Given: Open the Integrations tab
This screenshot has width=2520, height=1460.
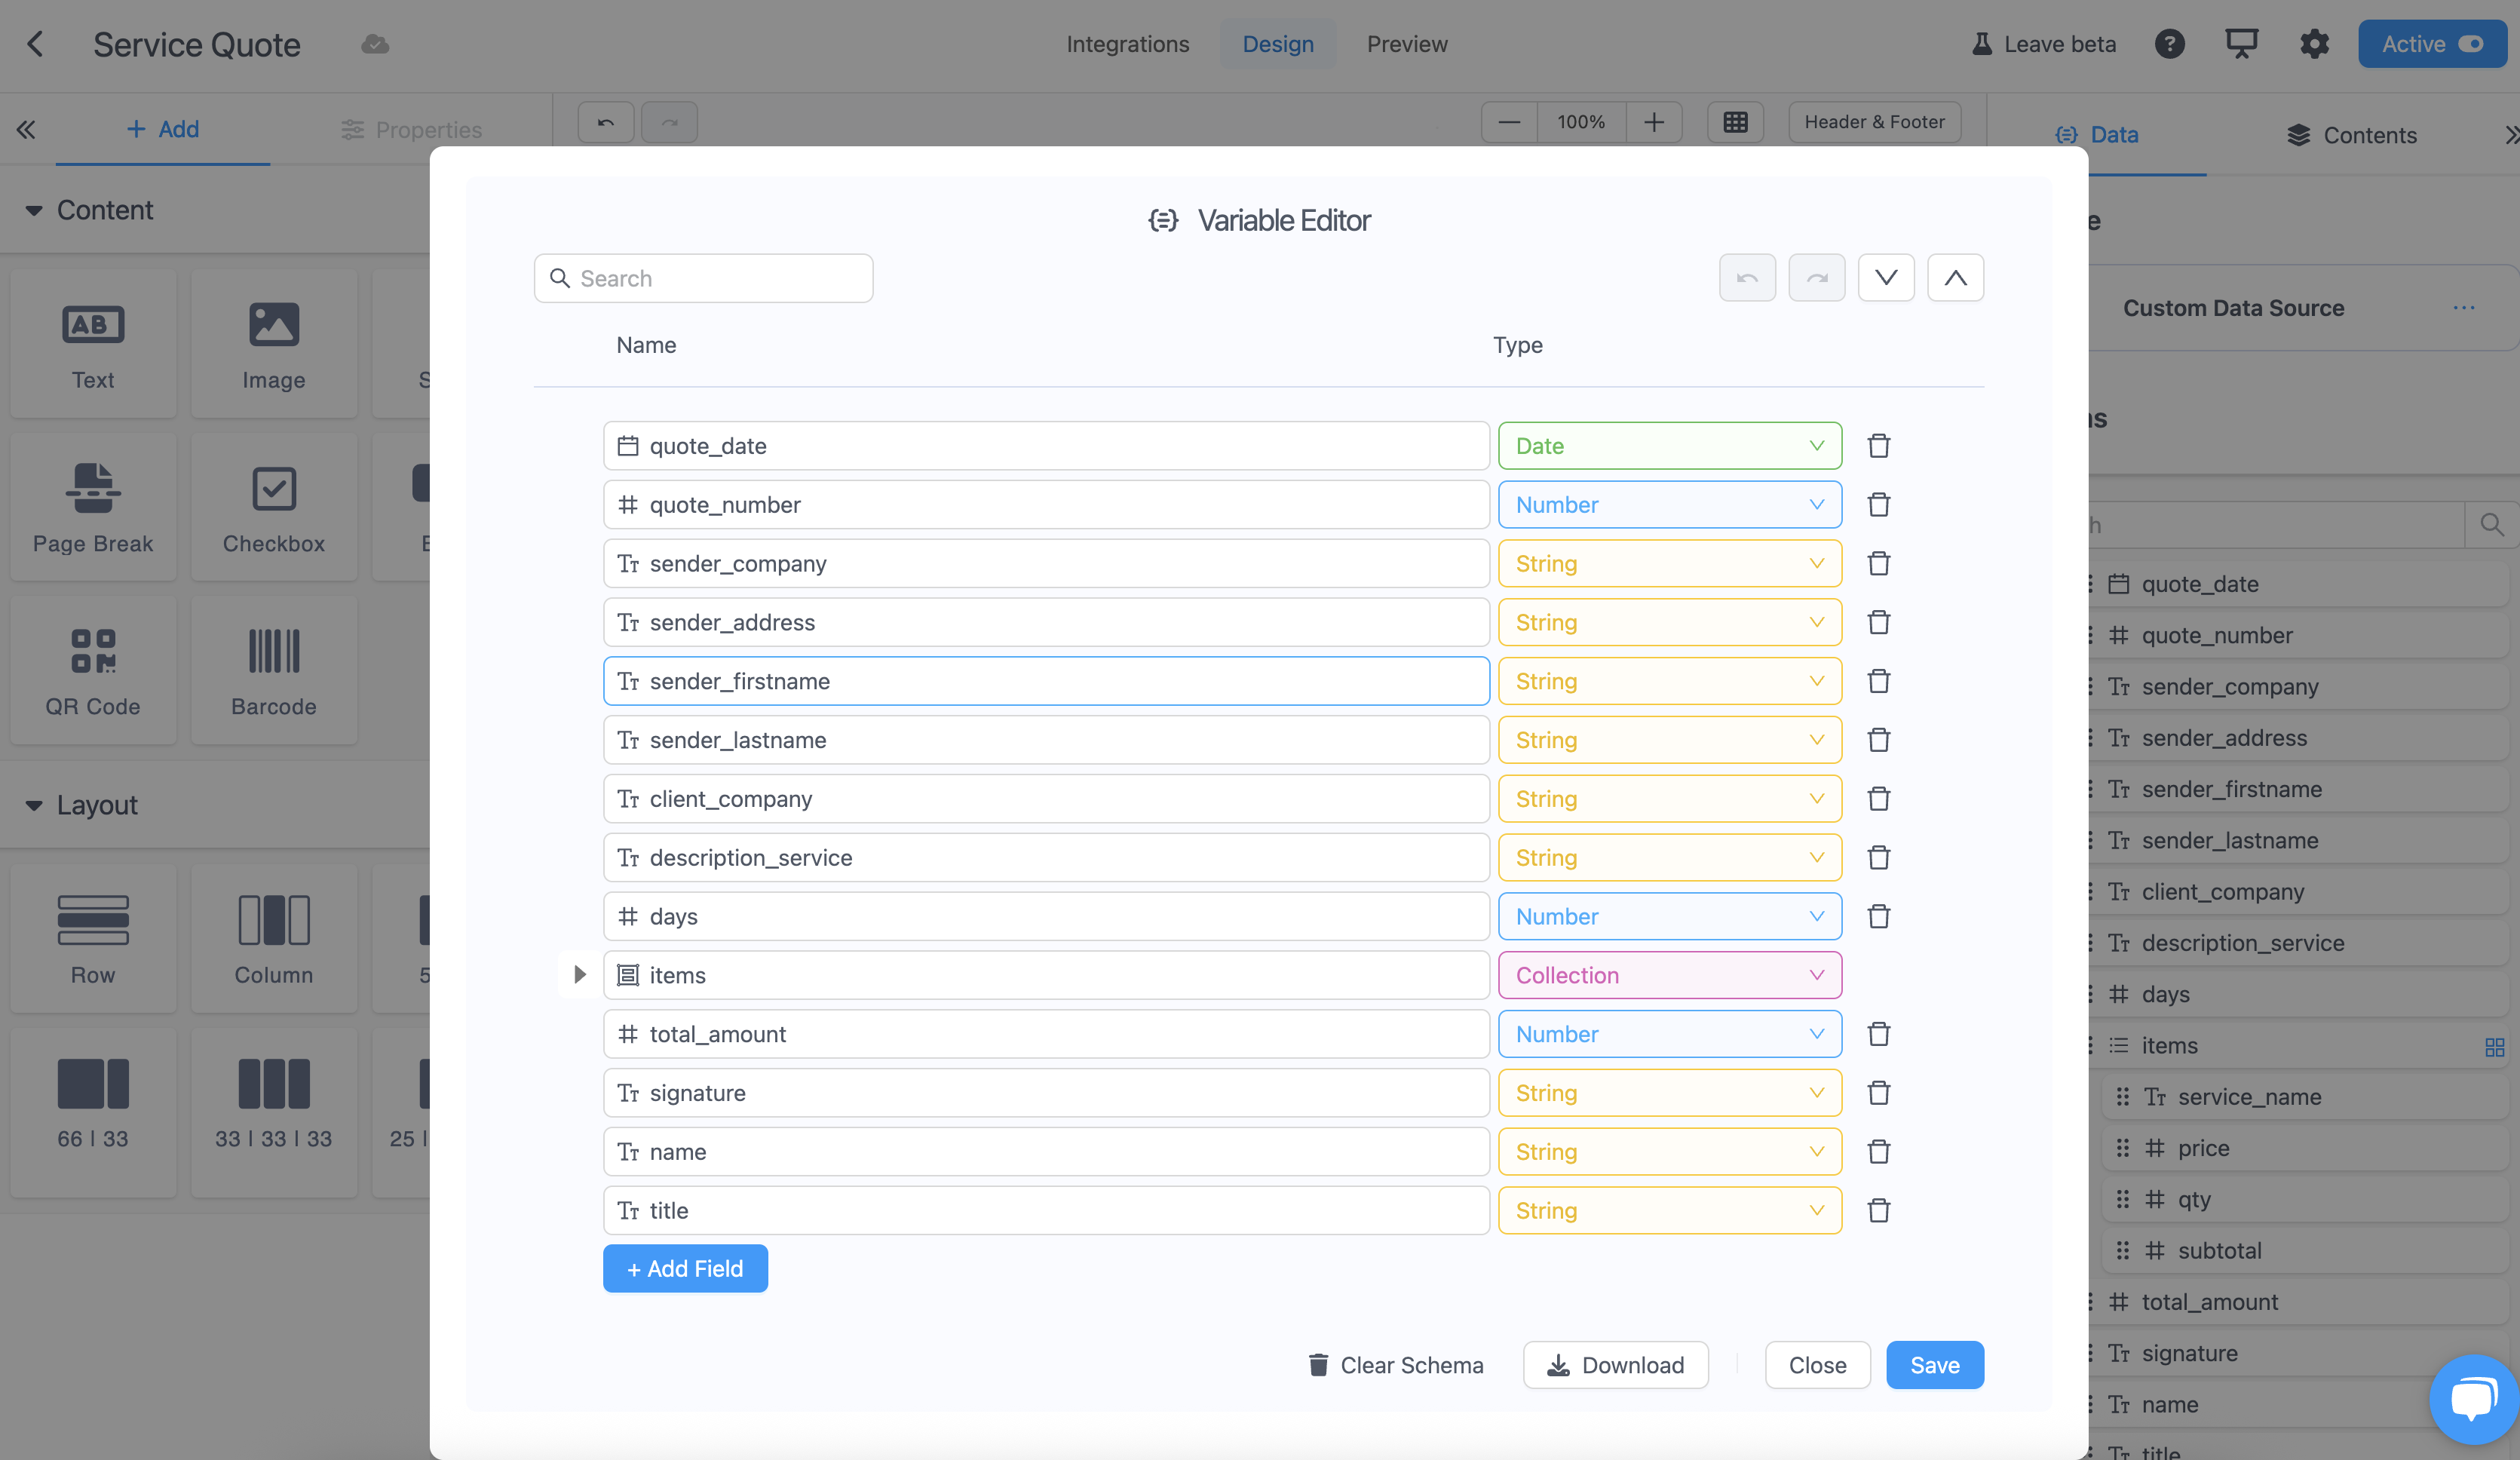Looking at the screenshot, I should coord(1127,44).
